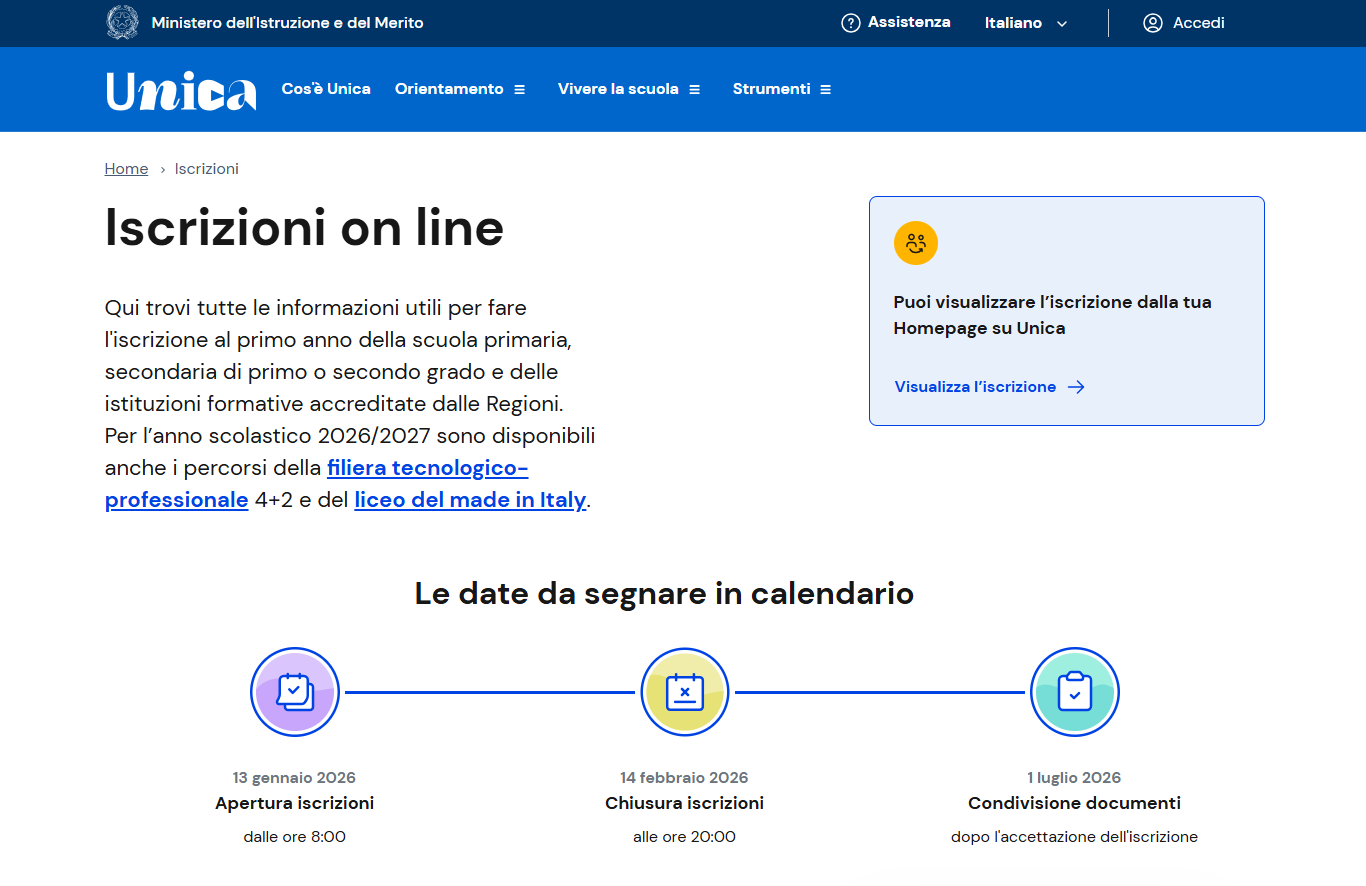Screen dimensions: 1366x886
Task: Click the arrow next to Visualizza l'iscrizione
Action: tap(1076, 387)
